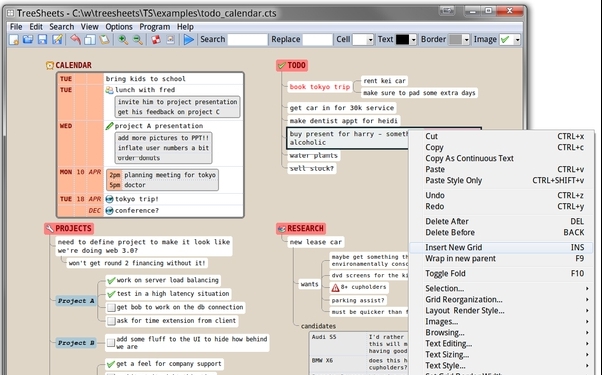604x375 pixels.
Task: Open the Edit menu
Action: (36, 27)
